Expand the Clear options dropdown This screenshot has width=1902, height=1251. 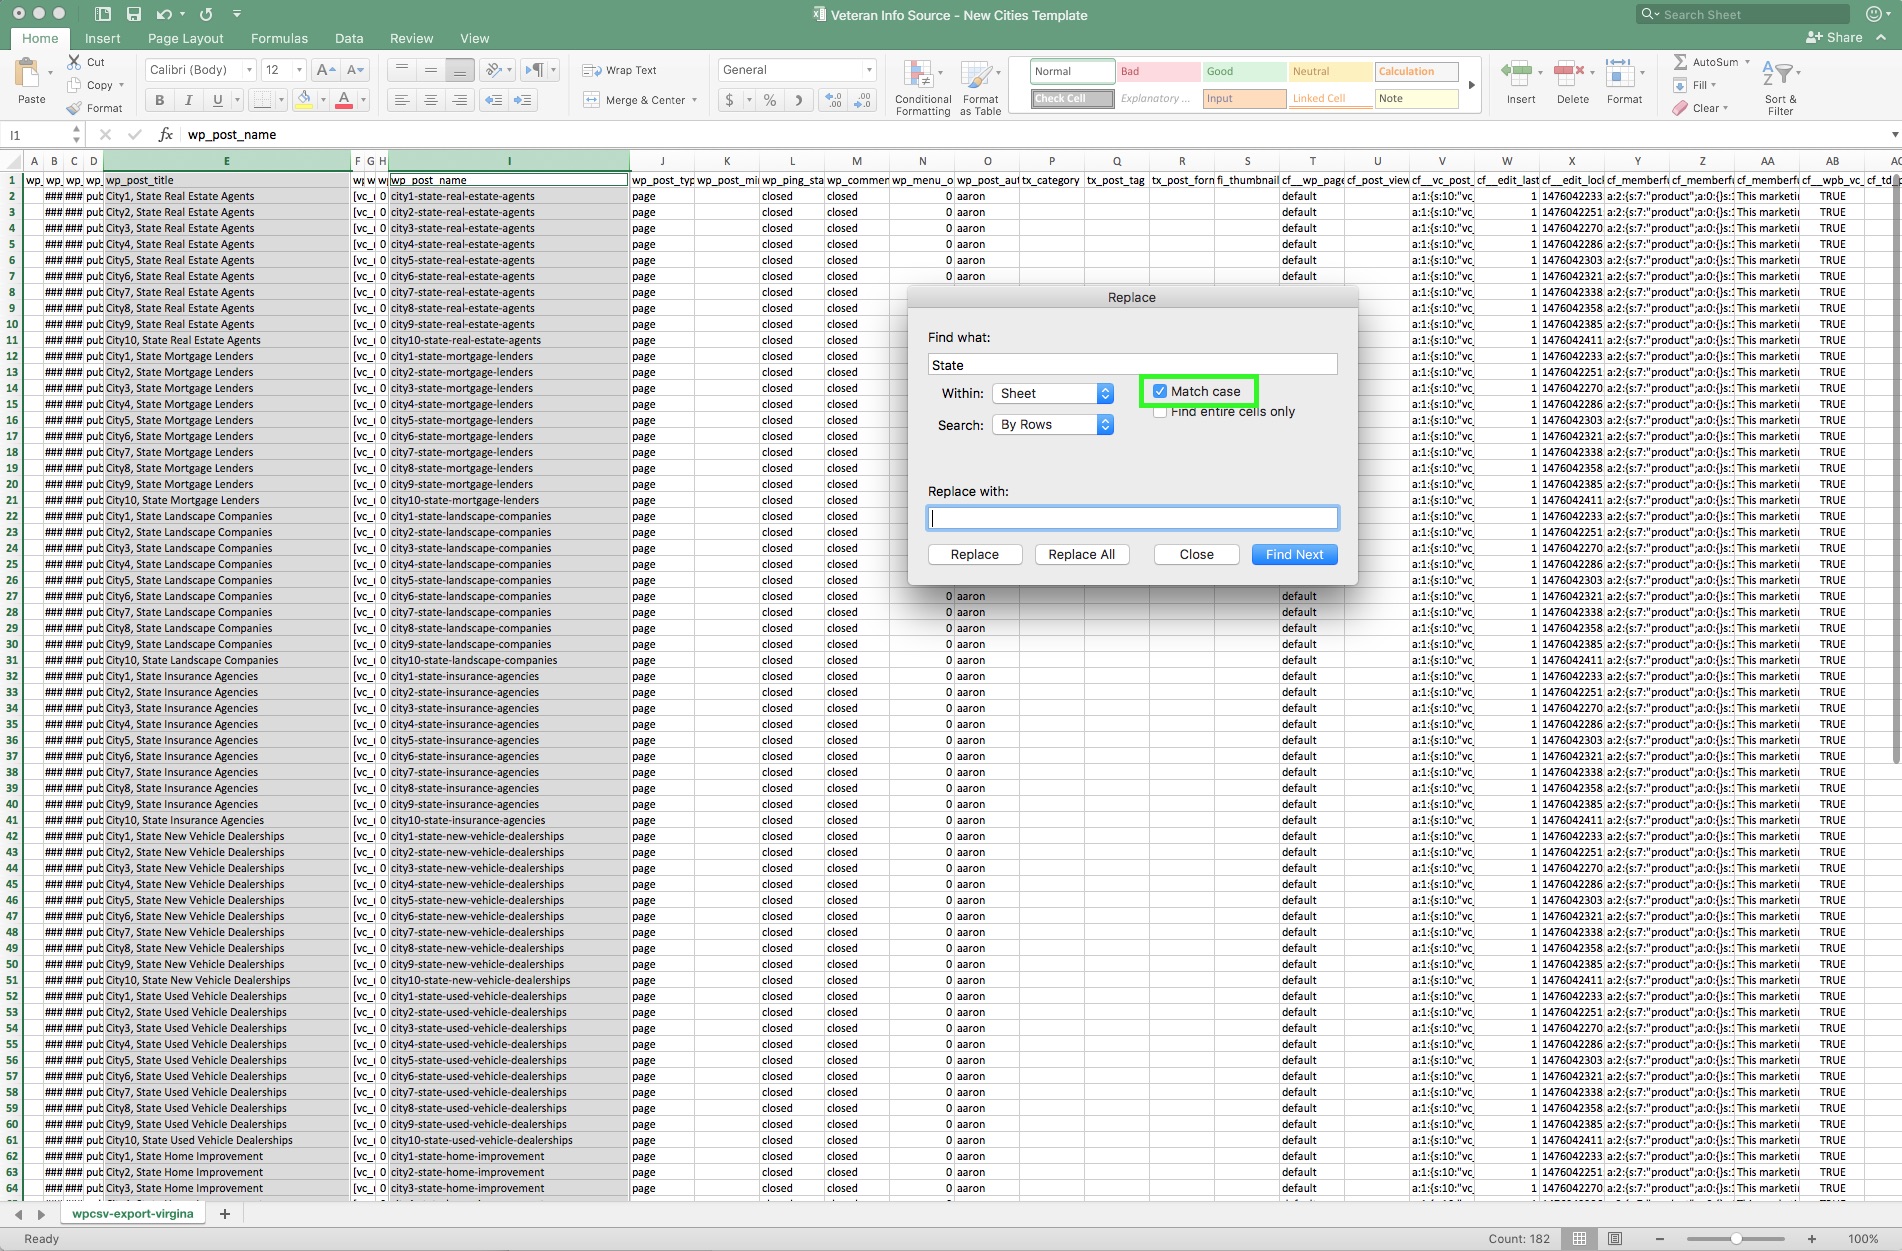pyautogui.click(x=1725, y=108)
